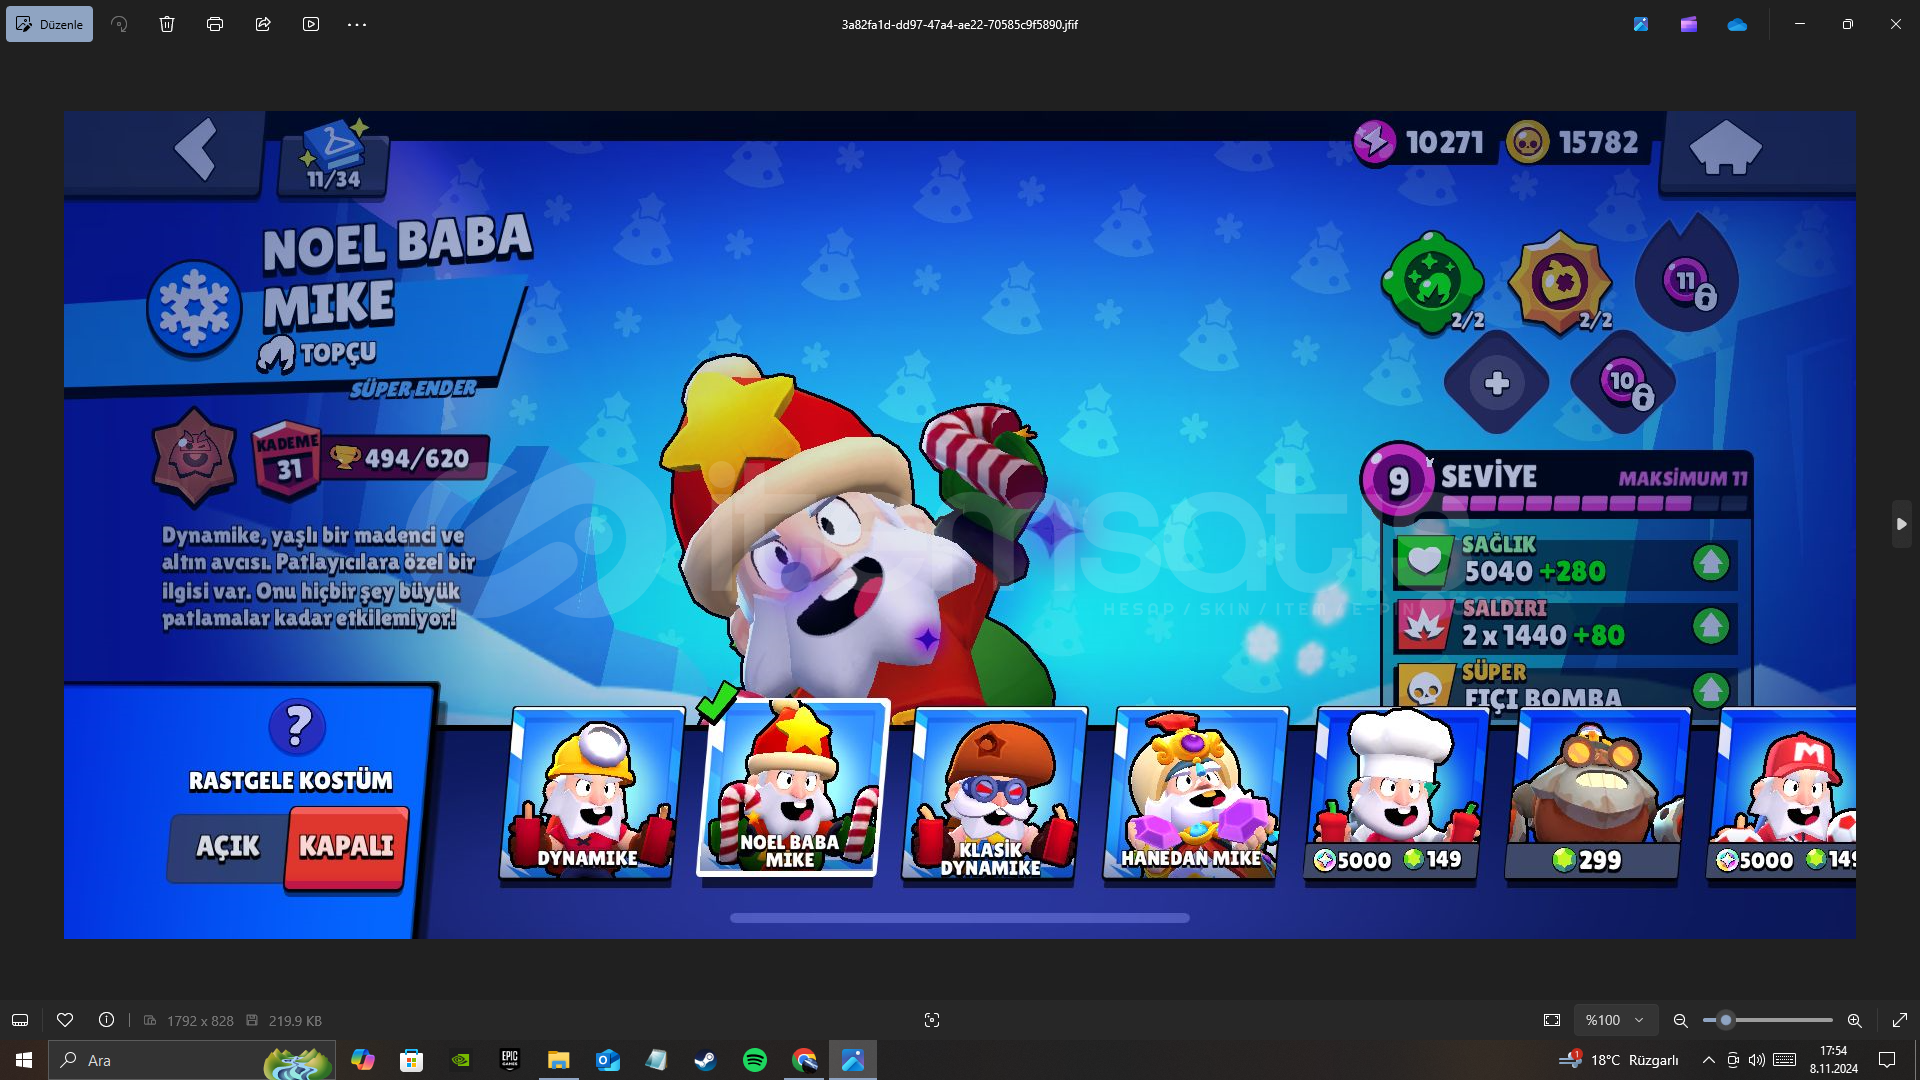Open the notification center icon

click(x=1887, y=1060)
